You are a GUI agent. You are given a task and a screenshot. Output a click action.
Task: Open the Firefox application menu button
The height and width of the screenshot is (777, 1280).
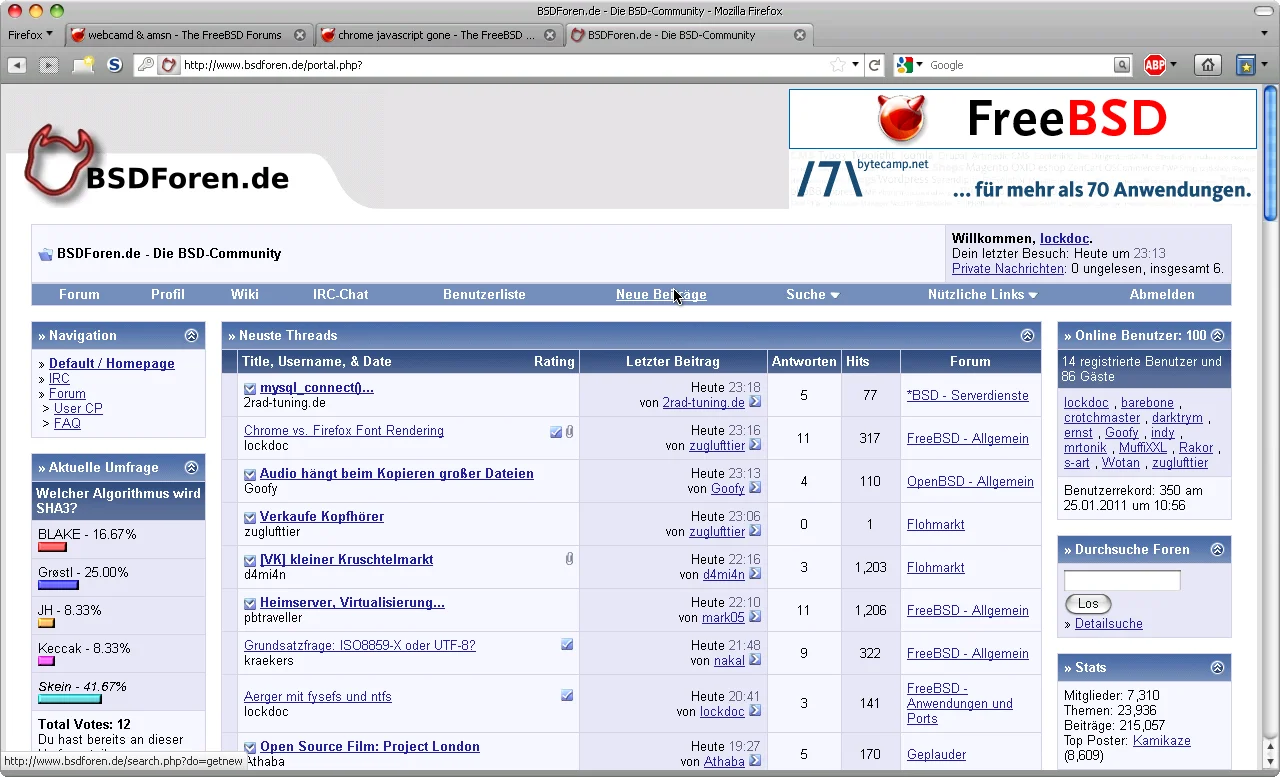coord(30,35)
